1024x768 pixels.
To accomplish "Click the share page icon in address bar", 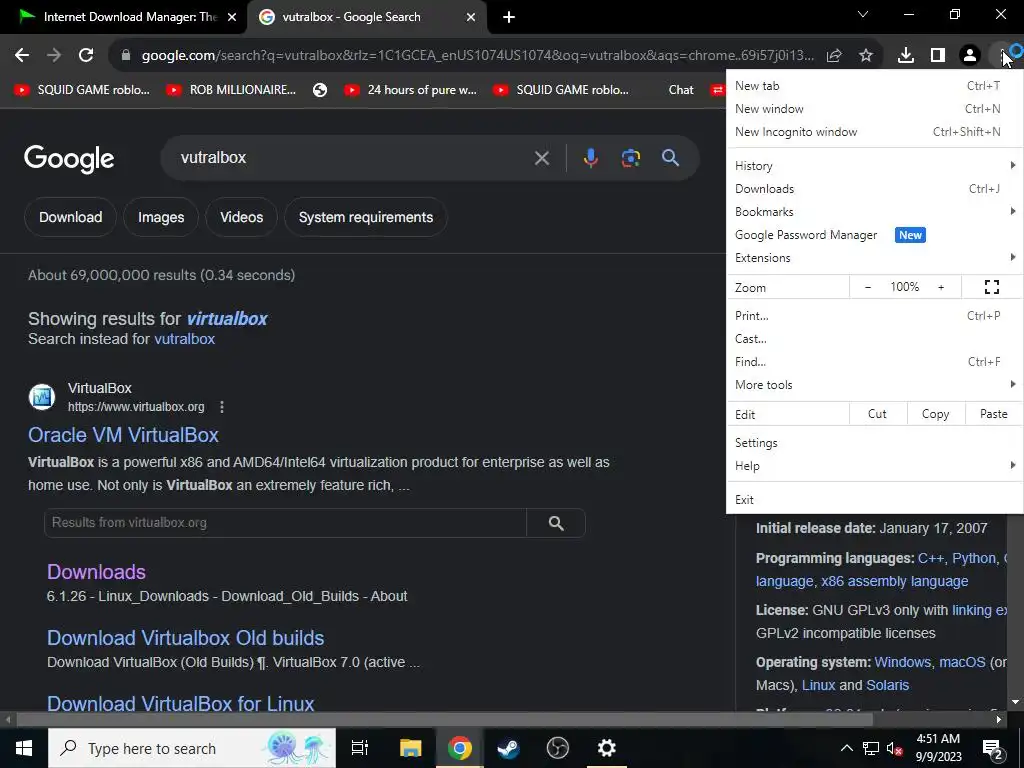I will tap(834, 56).
